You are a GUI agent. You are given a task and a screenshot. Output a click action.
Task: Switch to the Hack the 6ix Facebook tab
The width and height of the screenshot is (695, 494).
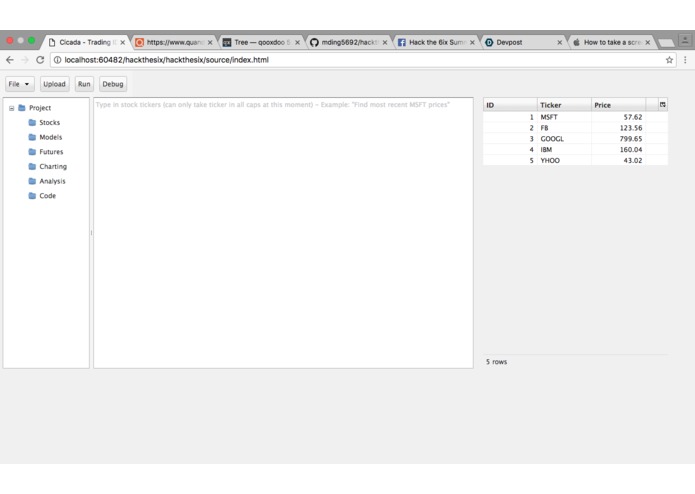pyautogui.click(x=436, y=42)
